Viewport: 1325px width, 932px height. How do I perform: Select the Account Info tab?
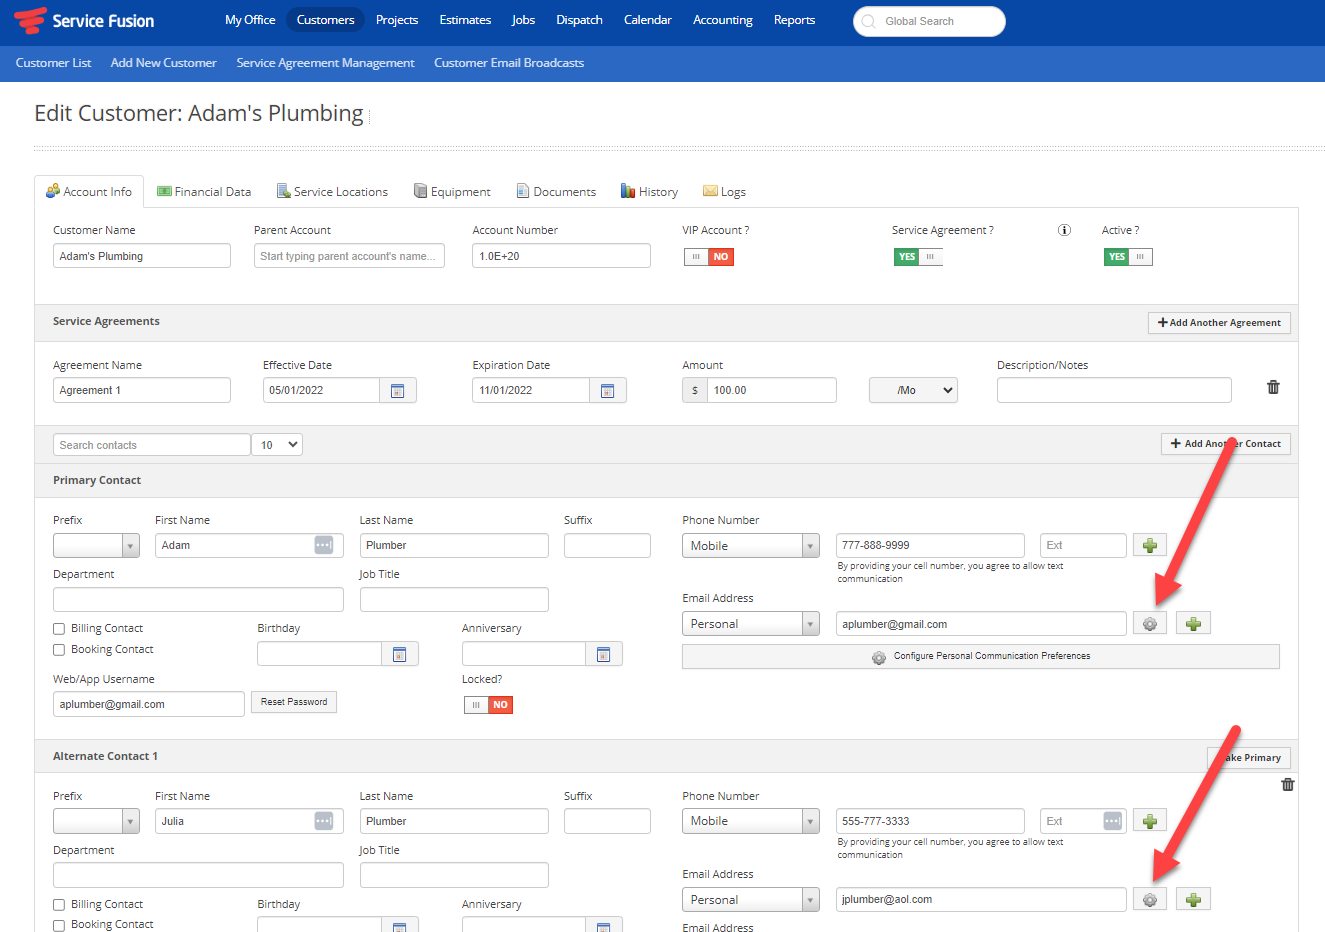[89, 192]
